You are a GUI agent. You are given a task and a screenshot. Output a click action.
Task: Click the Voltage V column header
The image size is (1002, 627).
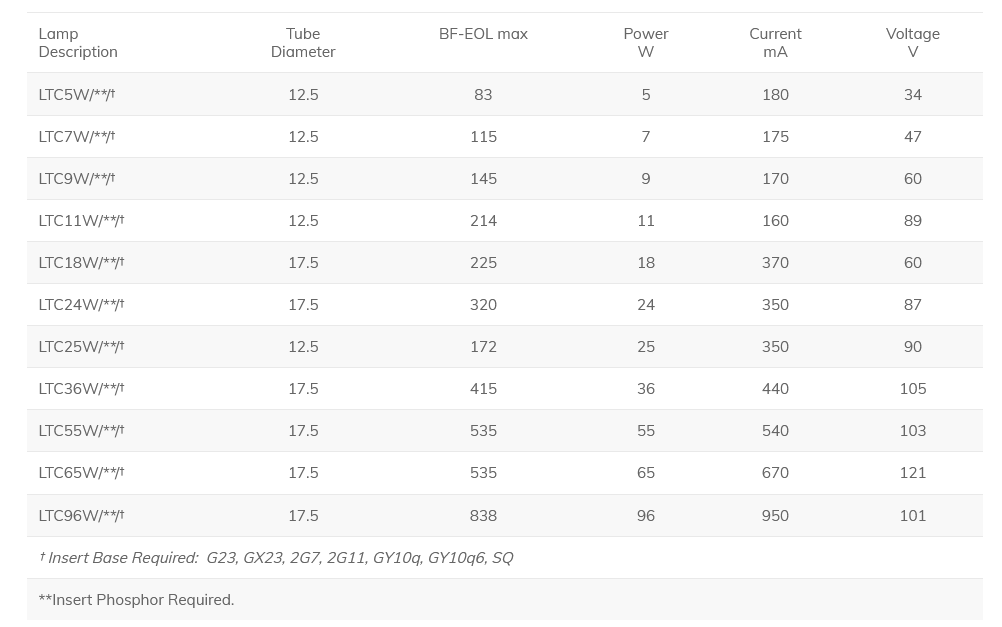point(912,43)
